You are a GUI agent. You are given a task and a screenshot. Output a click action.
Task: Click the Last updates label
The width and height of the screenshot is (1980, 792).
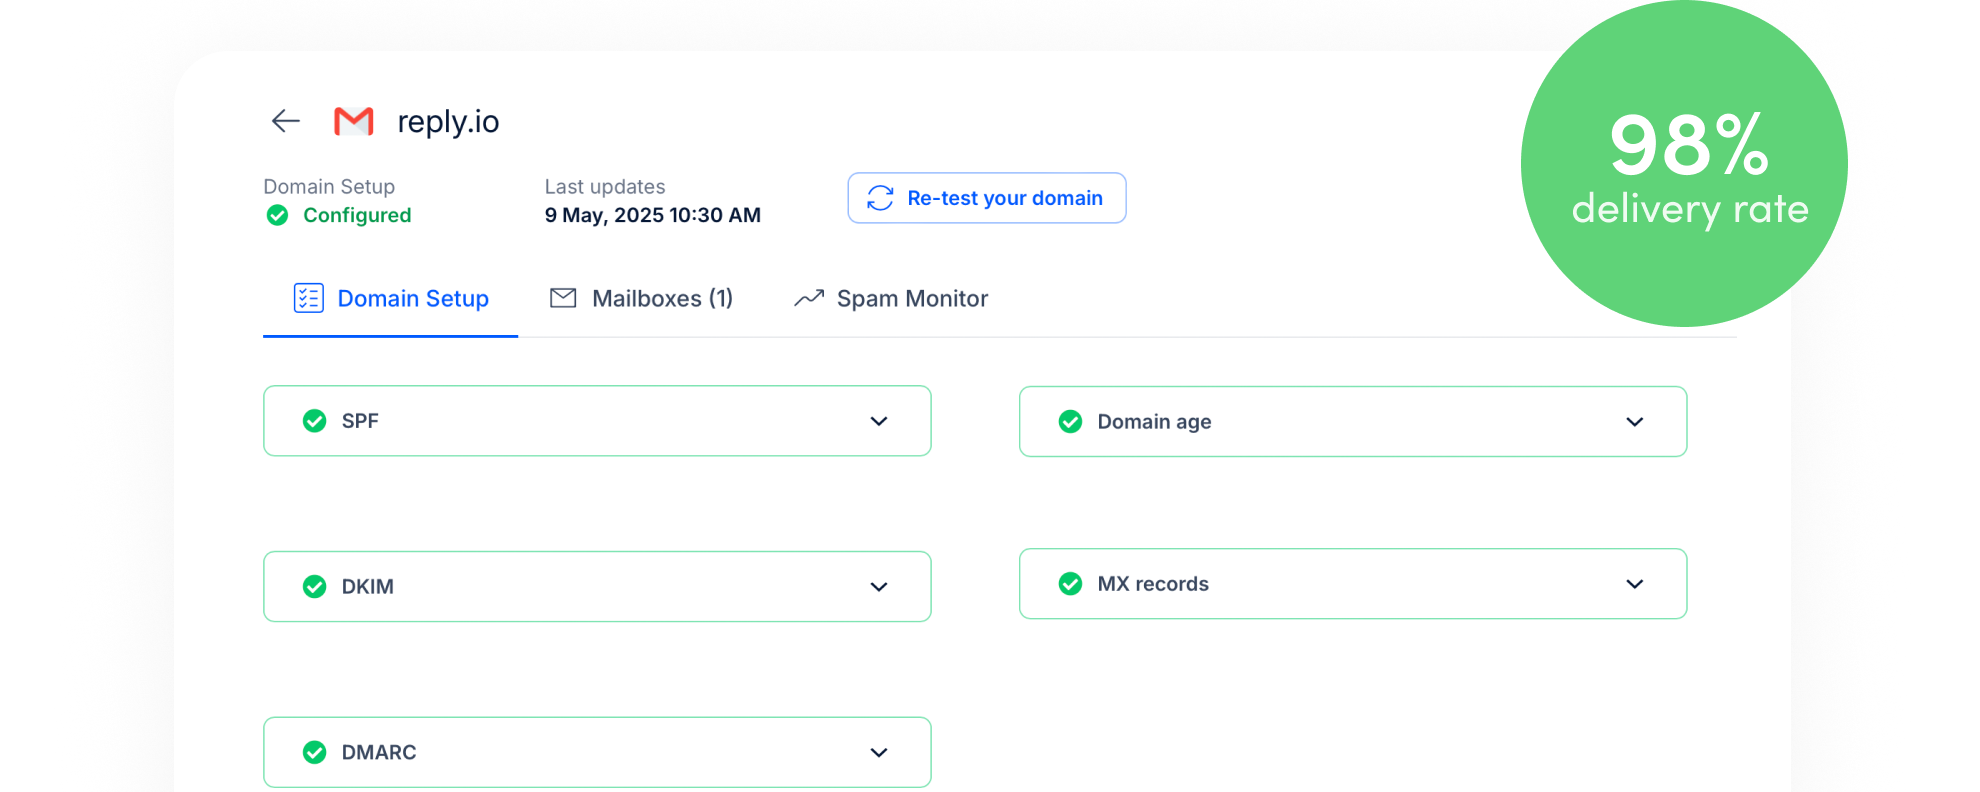(605, 187)
